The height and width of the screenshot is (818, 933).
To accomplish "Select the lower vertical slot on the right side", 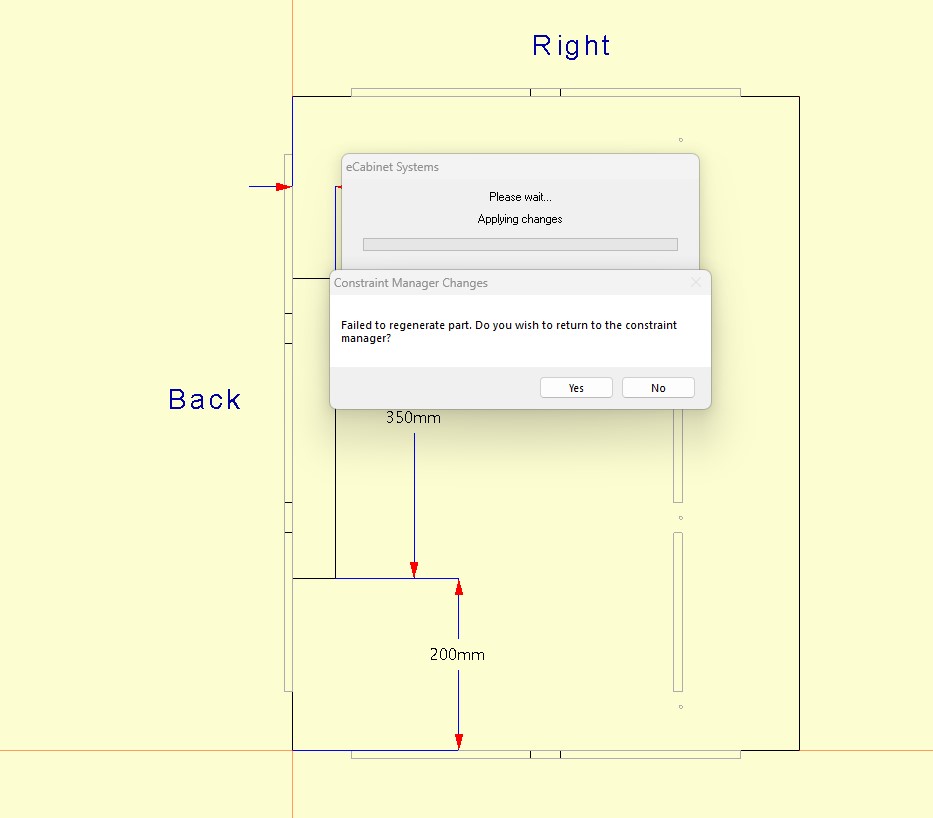I will pos(678,611).
